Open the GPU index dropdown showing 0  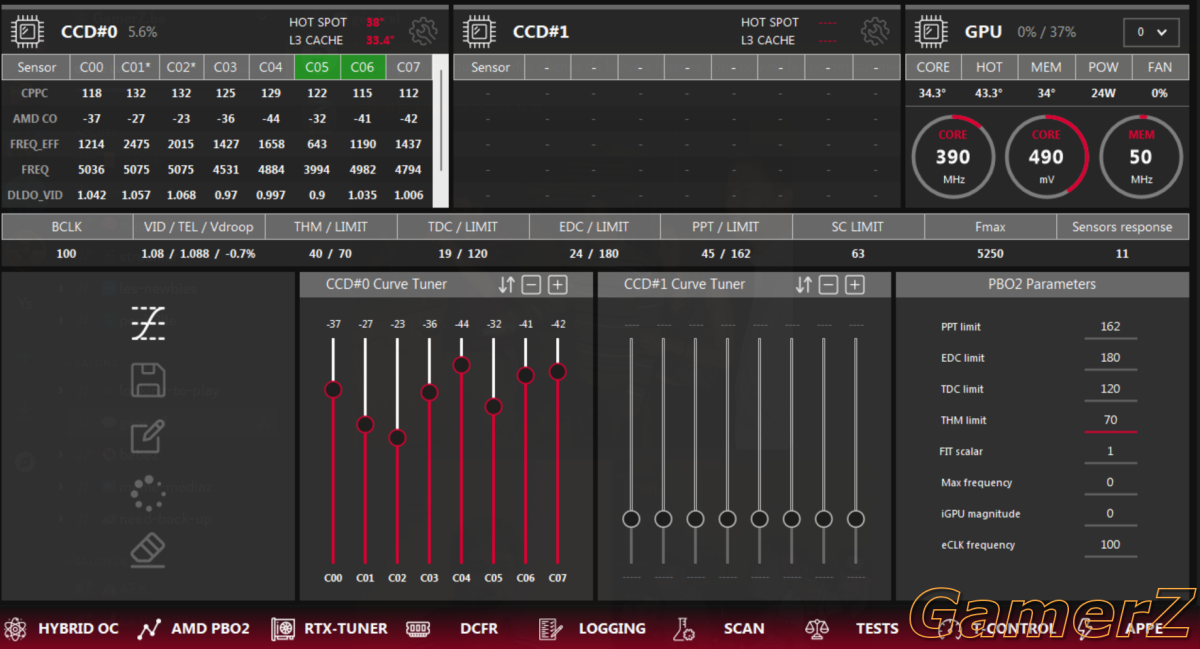point(1151,32)
